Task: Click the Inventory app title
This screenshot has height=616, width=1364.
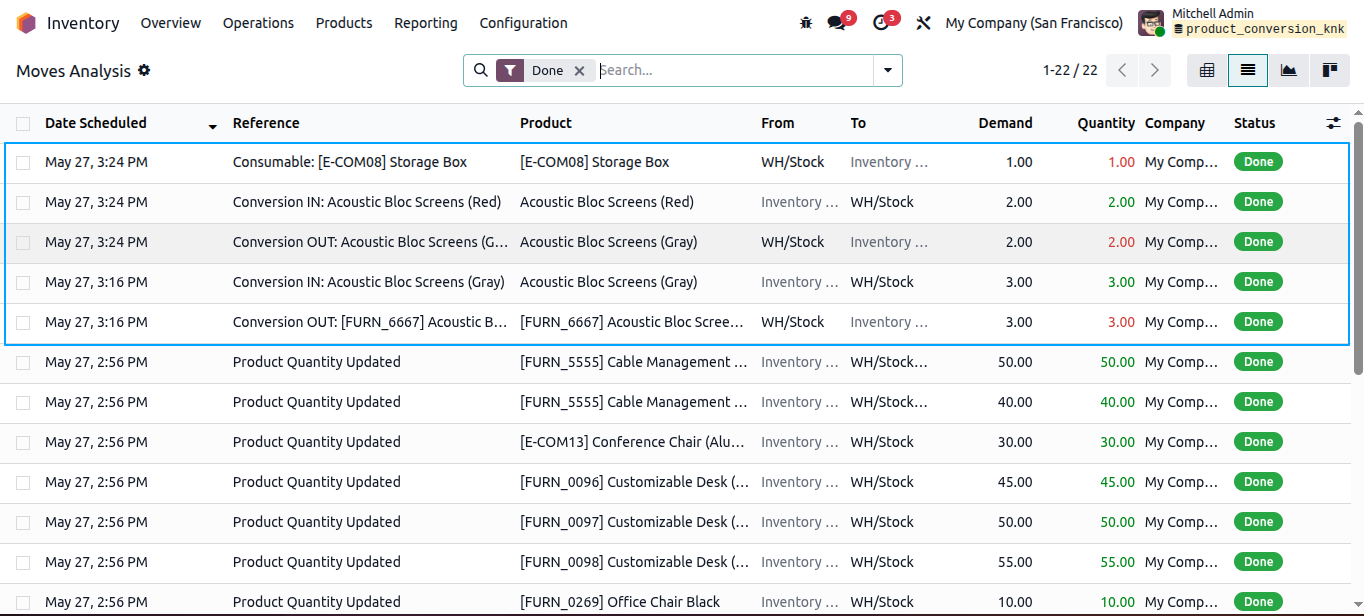Action: pyautogui.click(x=83, y=23)
